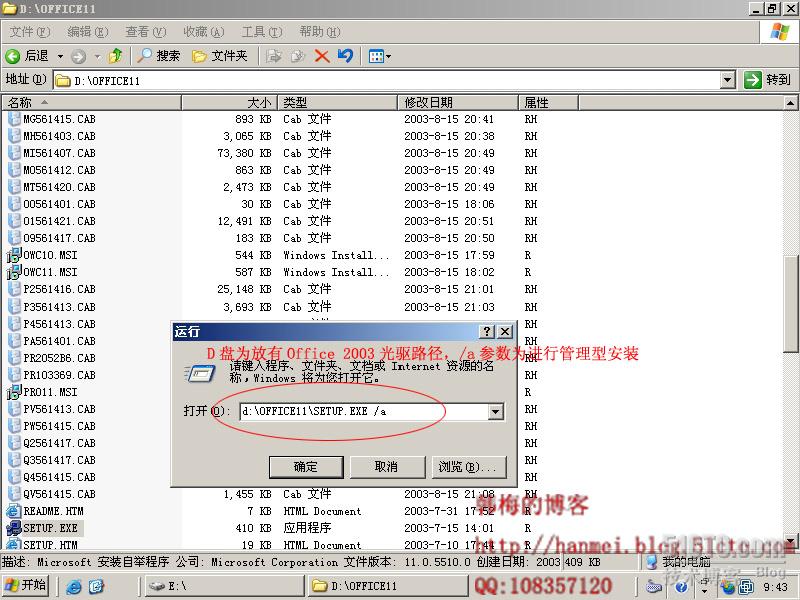Image resolution: width=800 pixels, height=600 pixels.
Task: Click the vertical scrollbar thumb
Action: (x=790, y=305)
